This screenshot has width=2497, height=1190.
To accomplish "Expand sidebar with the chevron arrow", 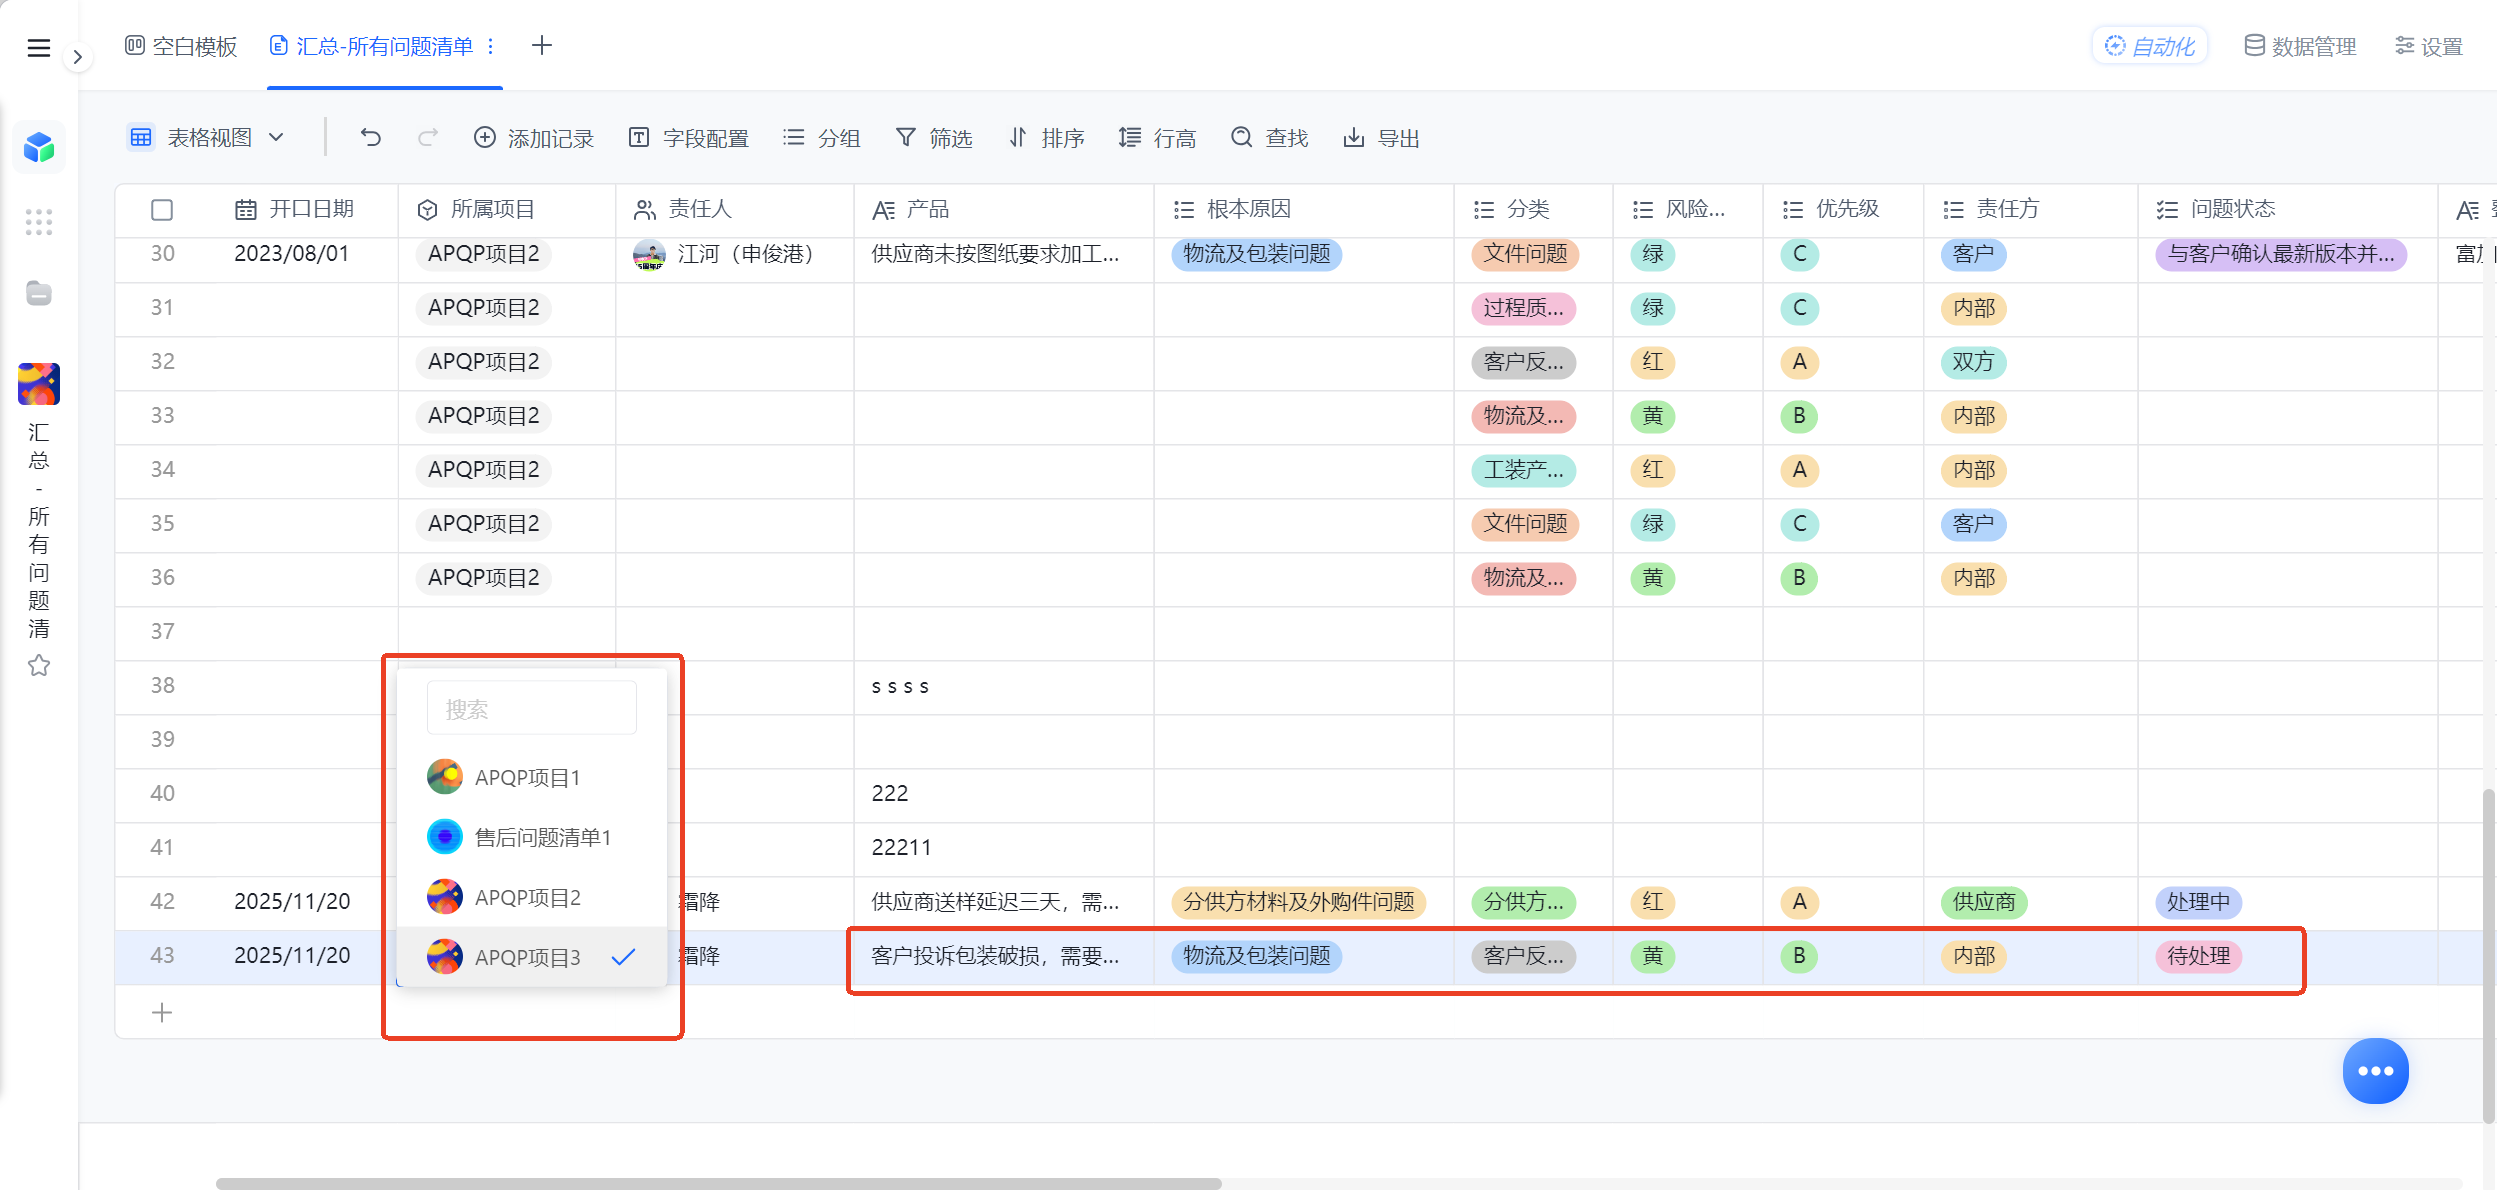I will pyautogui.click(x=77, y=57).
